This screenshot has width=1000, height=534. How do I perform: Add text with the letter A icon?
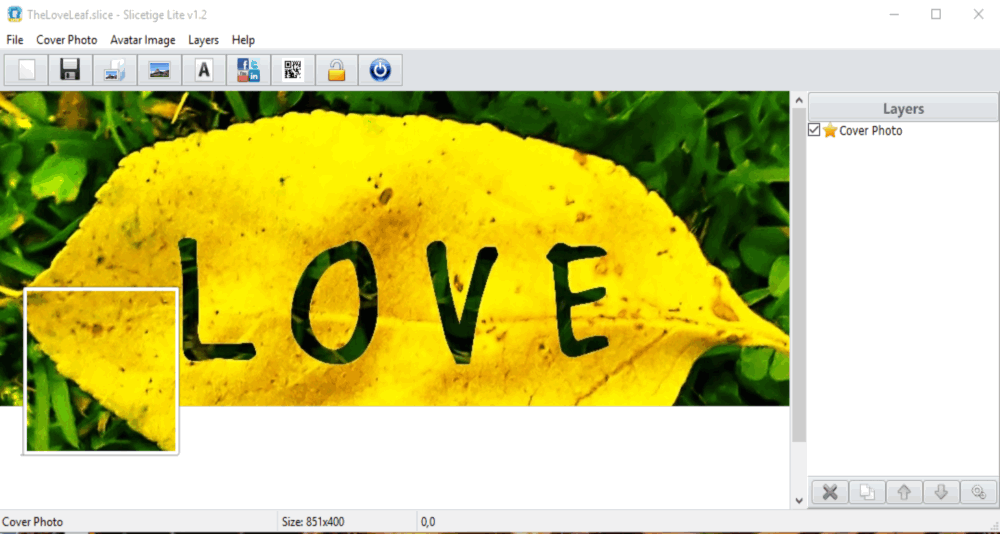pos(203,70)
